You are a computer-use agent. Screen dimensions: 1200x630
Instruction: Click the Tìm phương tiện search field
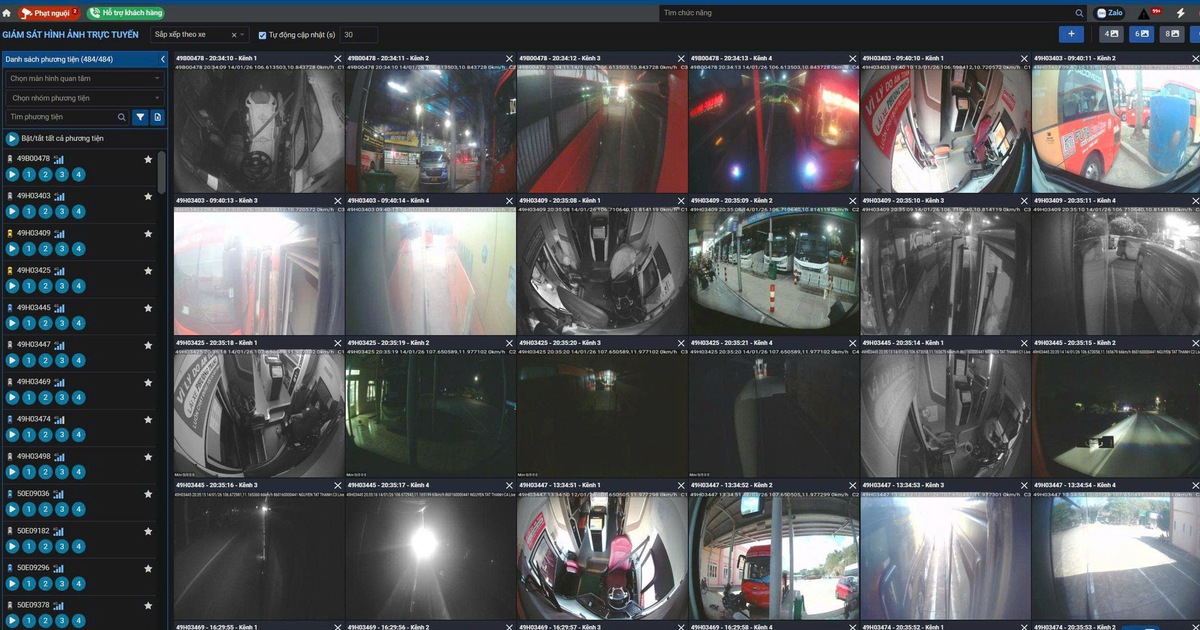(62, 117)
